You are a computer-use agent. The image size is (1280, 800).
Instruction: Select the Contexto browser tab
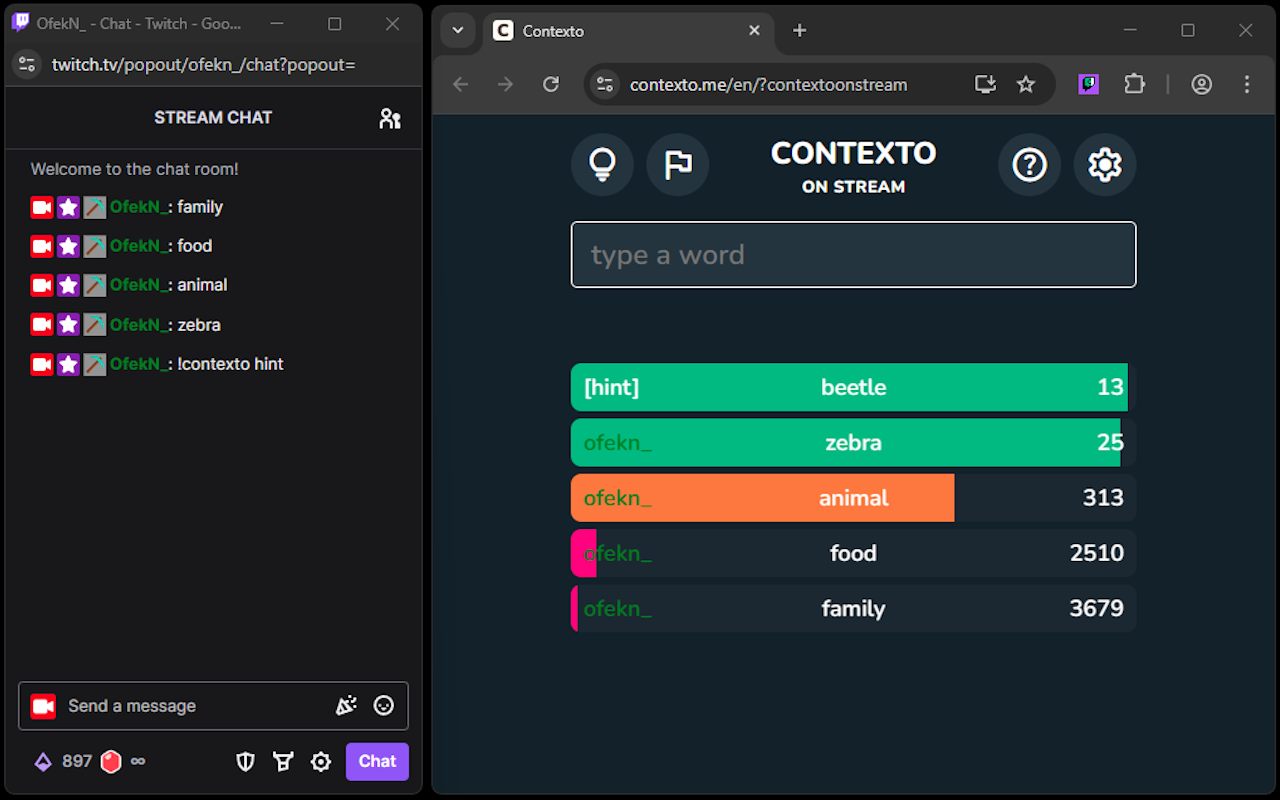tap(628, 31)
